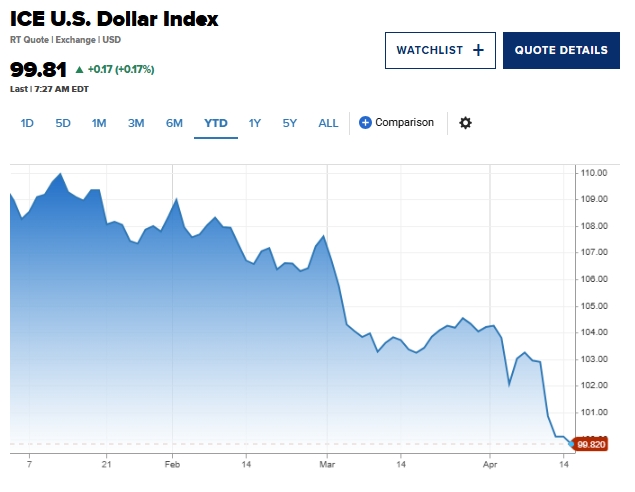Click the blue plus Comparison icon
Image resolution: width=635 pixels, height=492 pixels.
click(365, 123)
